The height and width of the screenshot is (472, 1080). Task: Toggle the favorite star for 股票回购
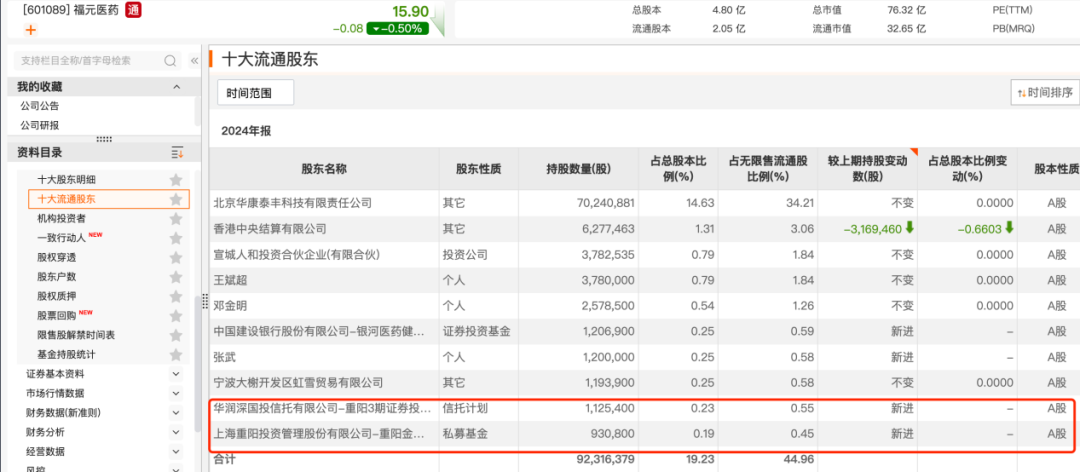click(x=176, y=315)
